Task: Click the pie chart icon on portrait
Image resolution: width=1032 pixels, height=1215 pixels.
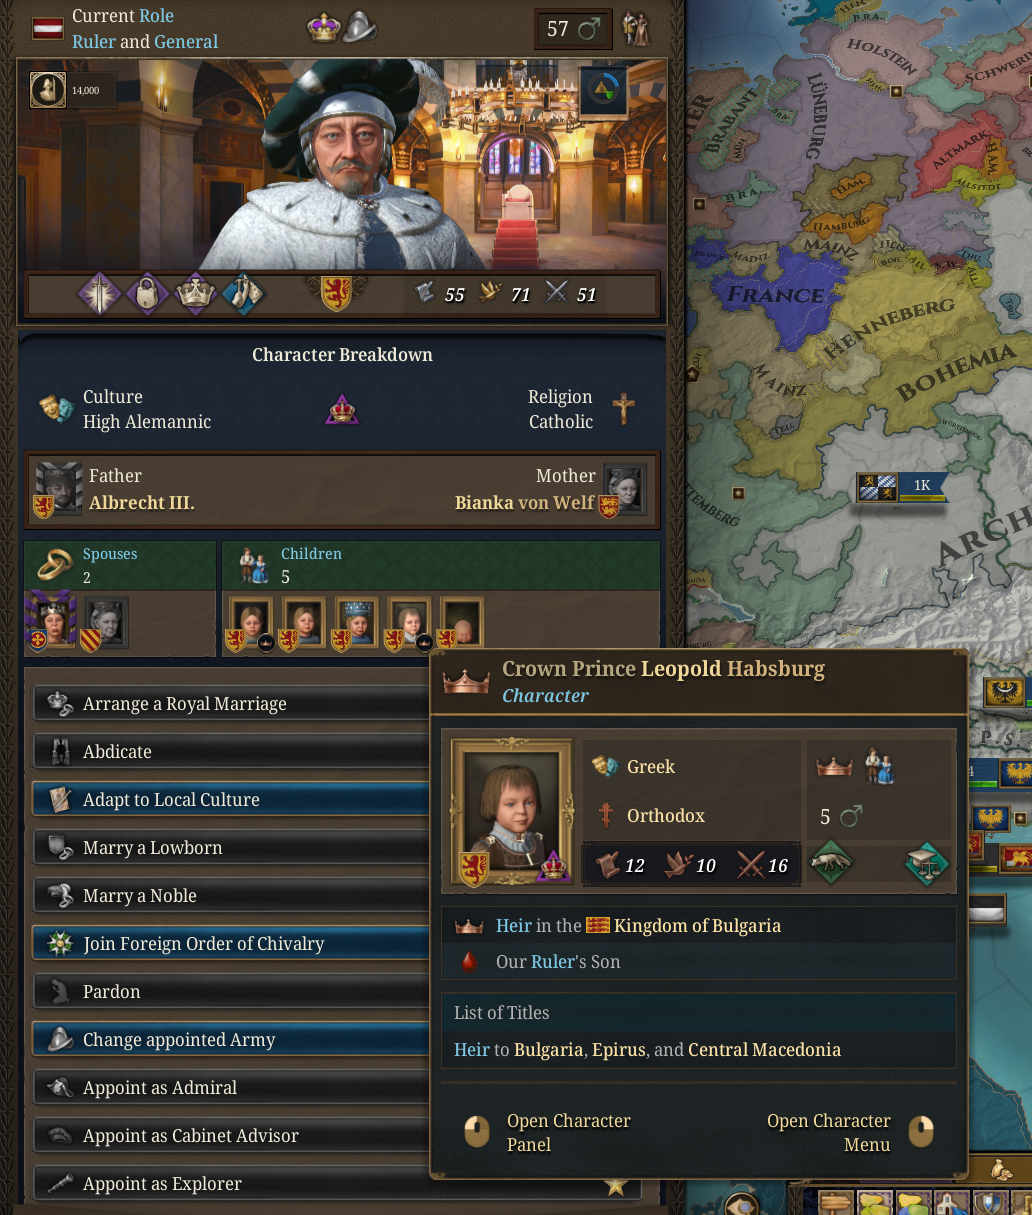Action: point(603,90)
